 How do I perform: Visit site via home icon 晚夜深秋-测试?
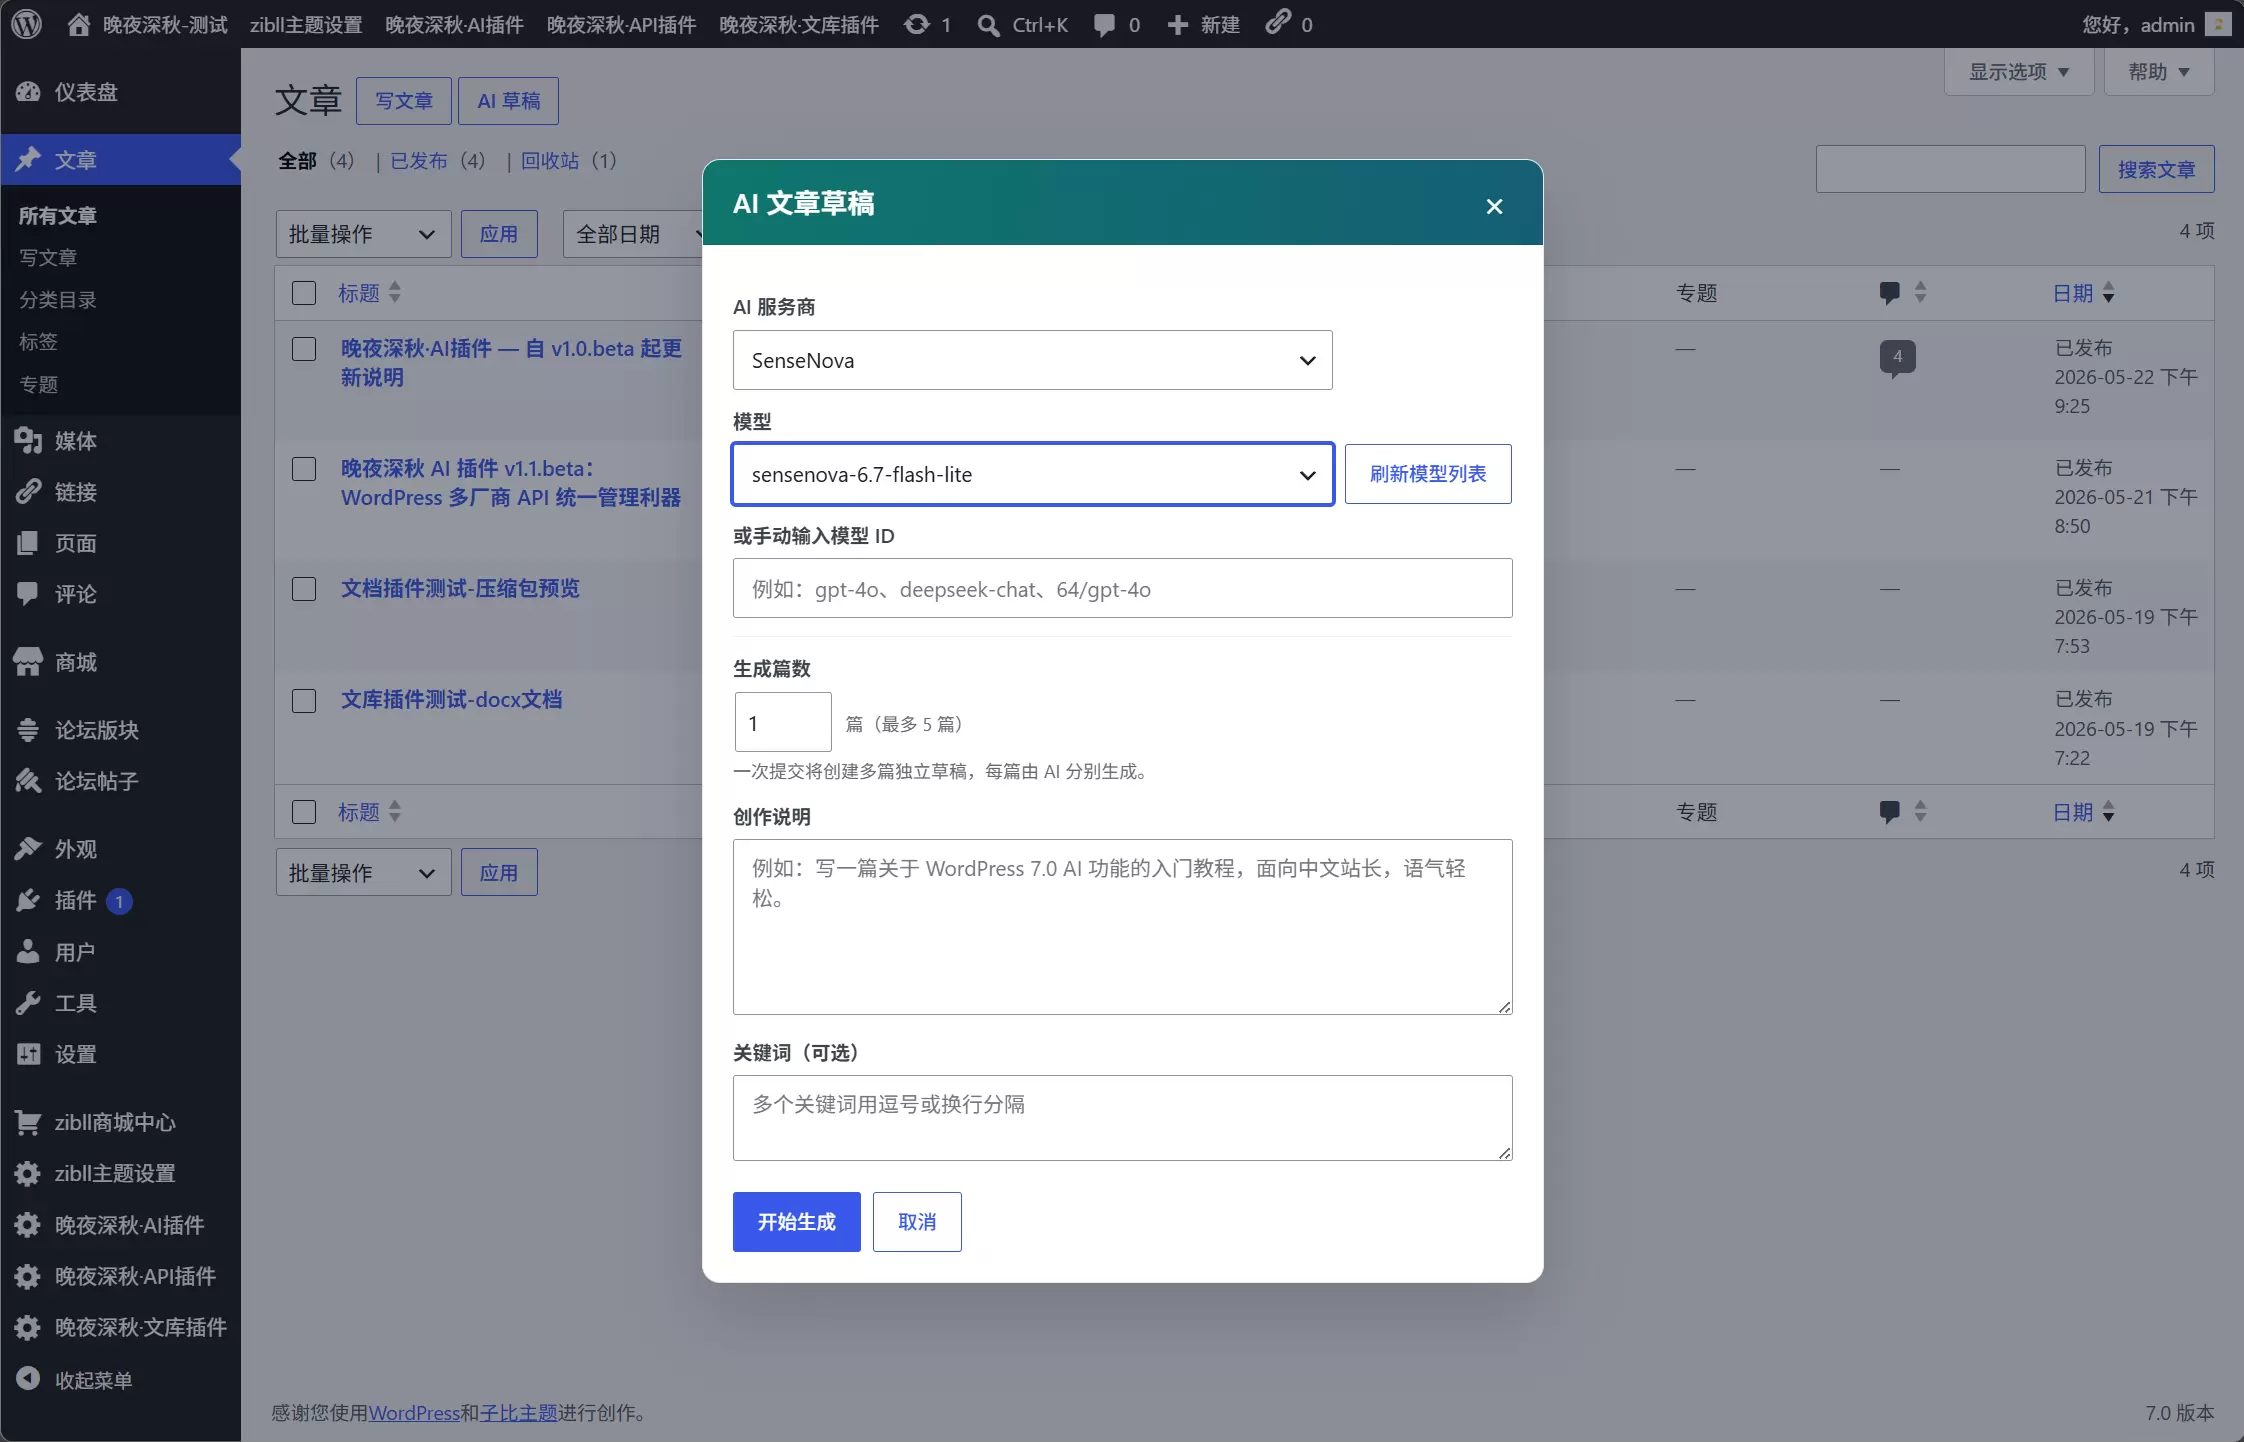(x=147, y=24)
